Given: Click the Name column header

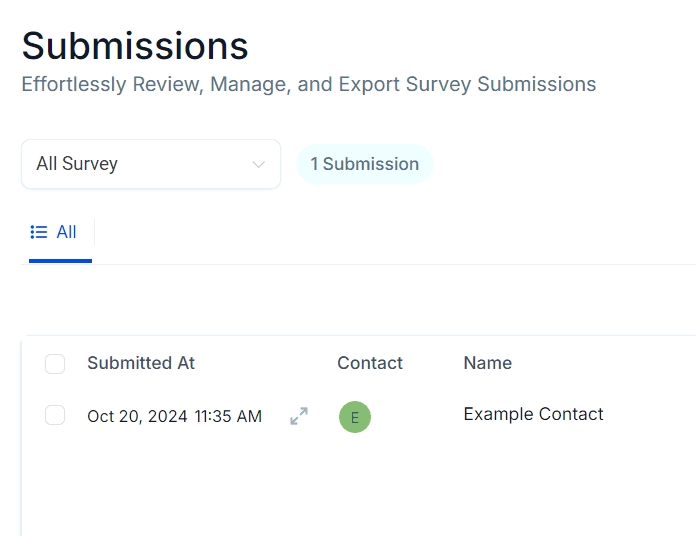Looking at the screenshot, I should pos(487,363).
